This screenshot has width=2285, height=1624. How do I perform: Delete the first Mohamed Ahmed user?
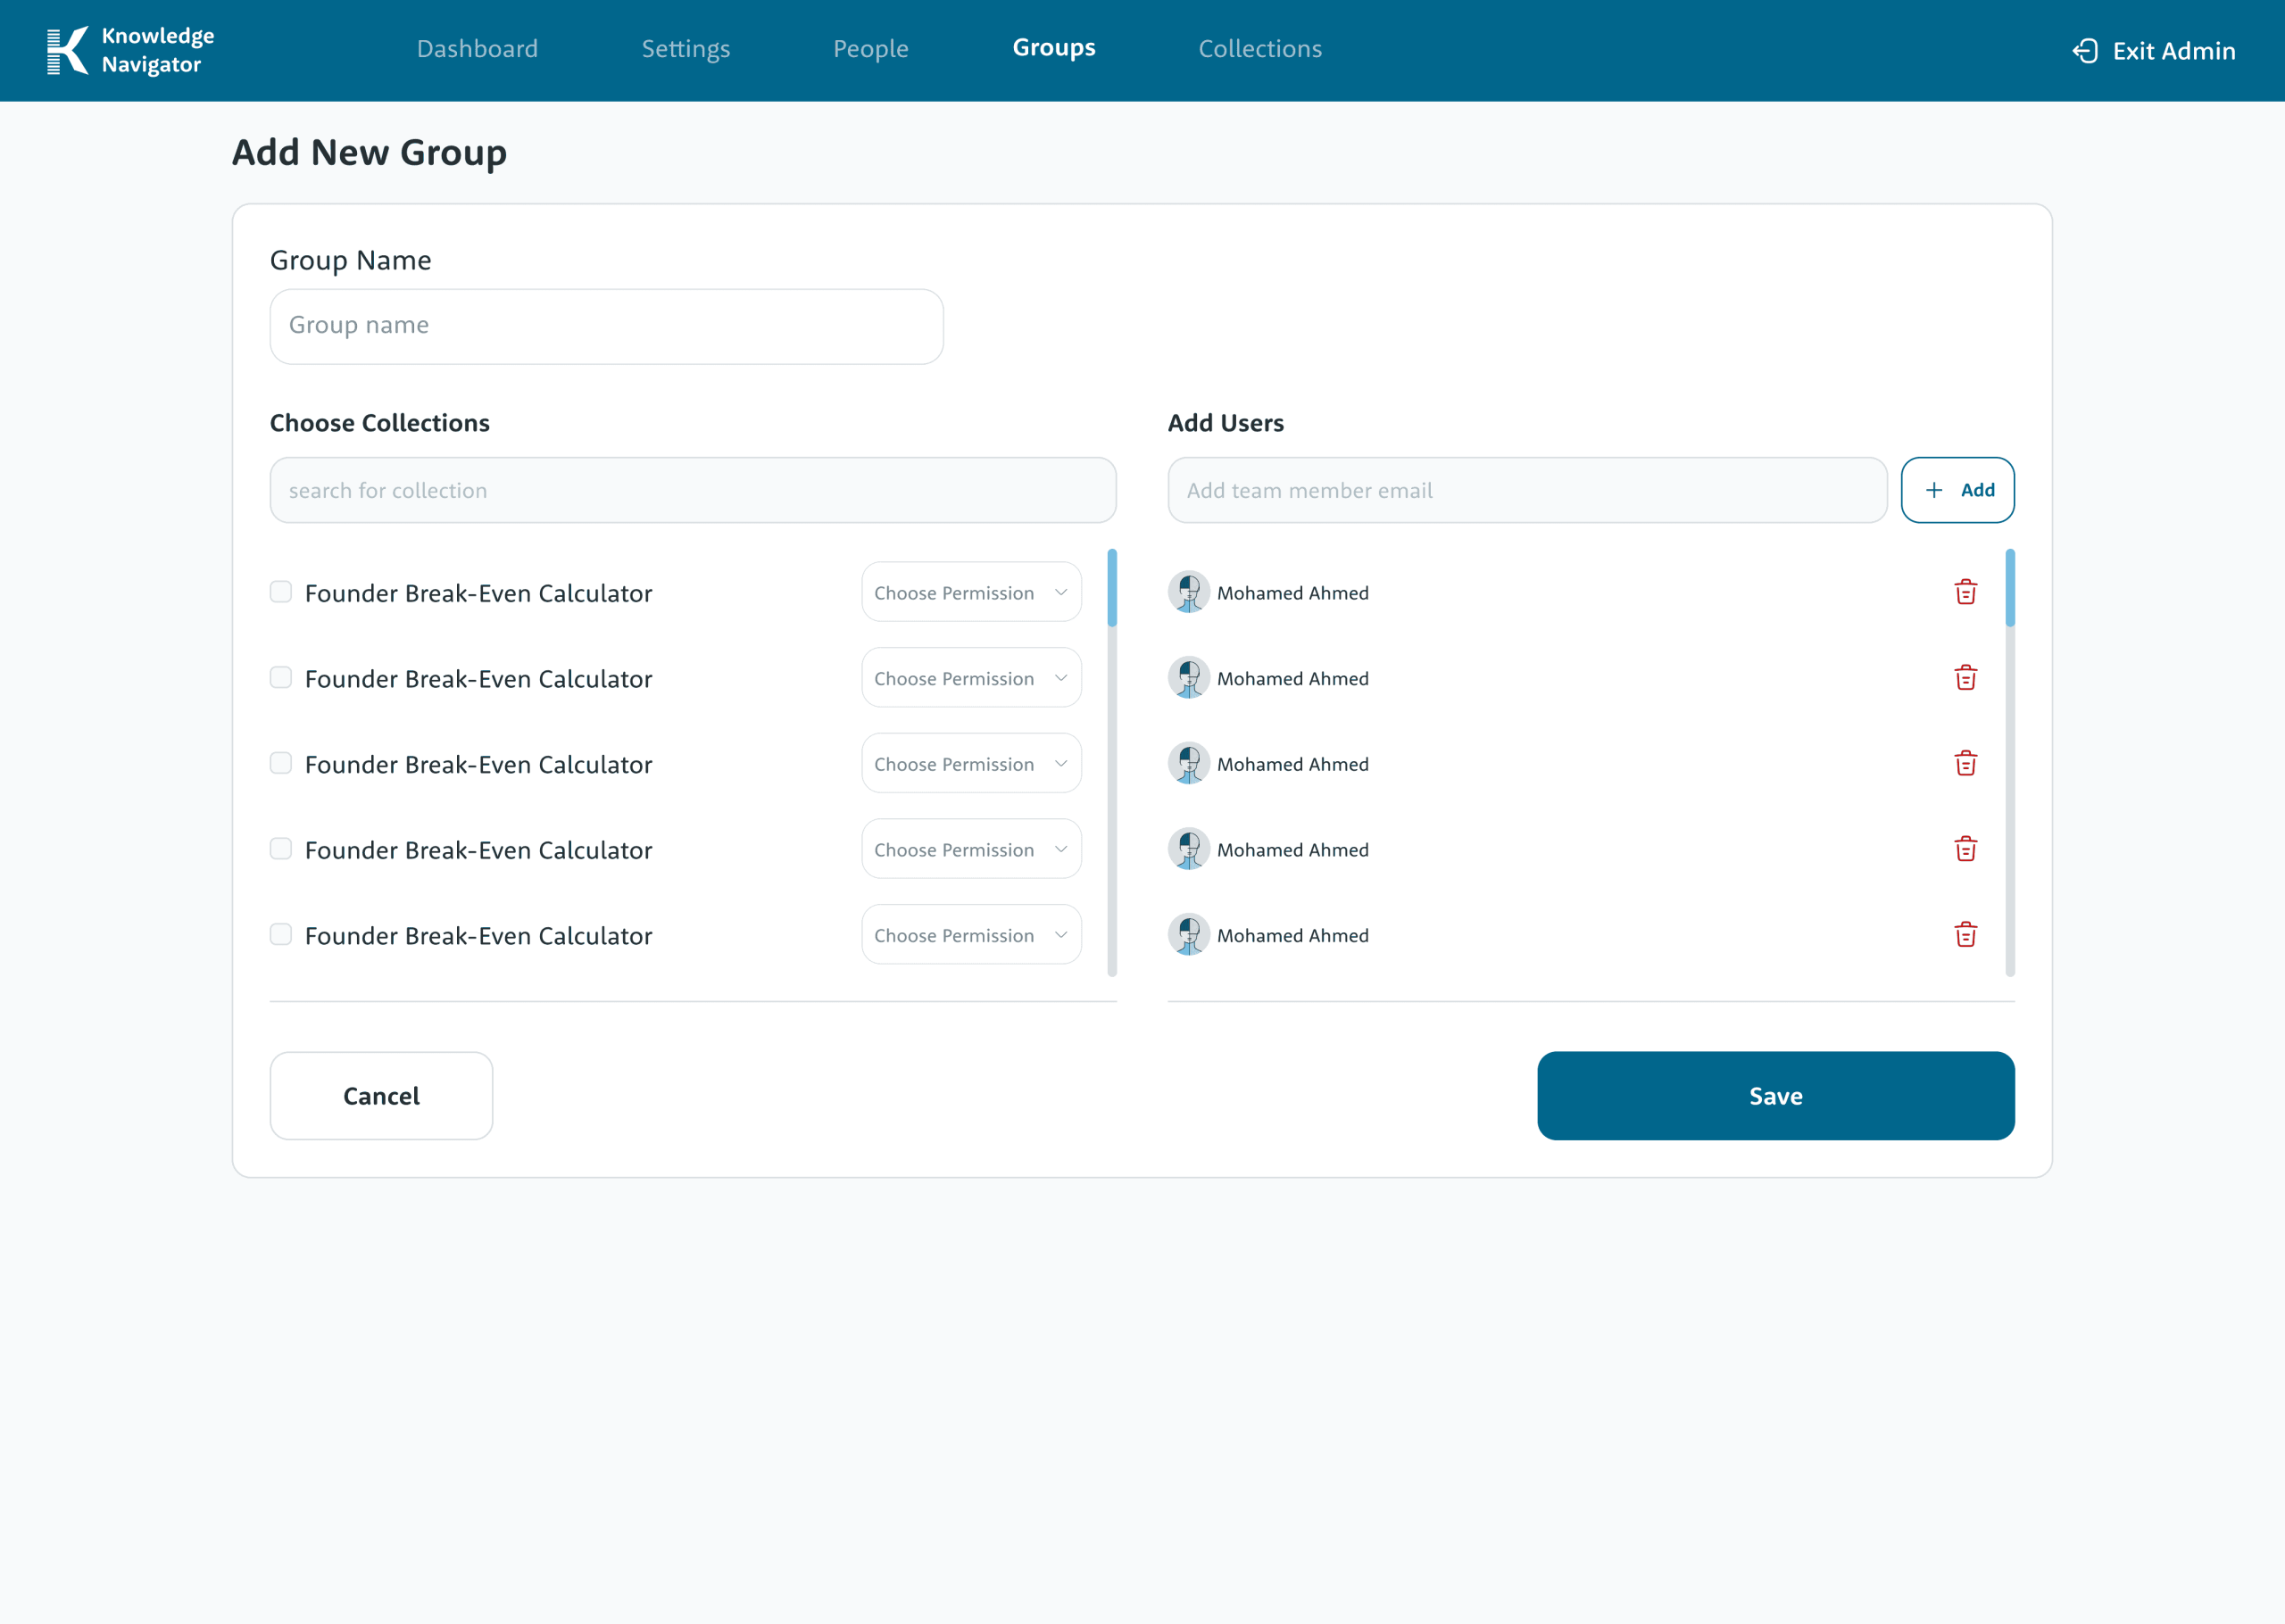coord(1965,592)
